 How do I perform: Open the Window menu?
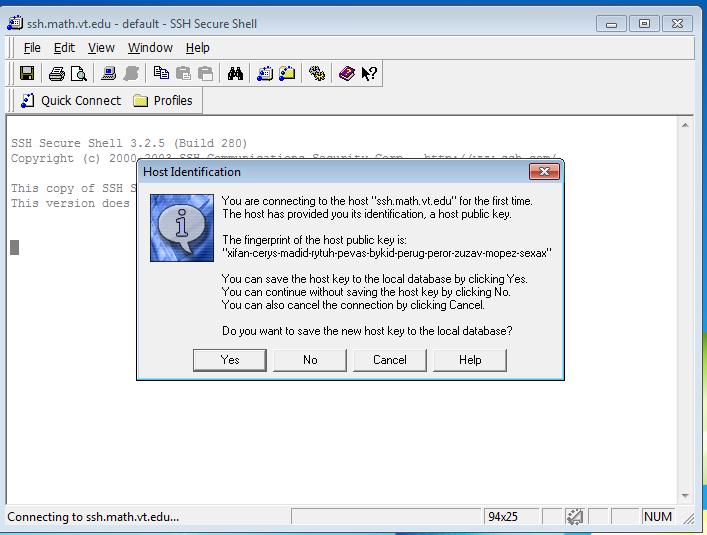pos(150,48)
